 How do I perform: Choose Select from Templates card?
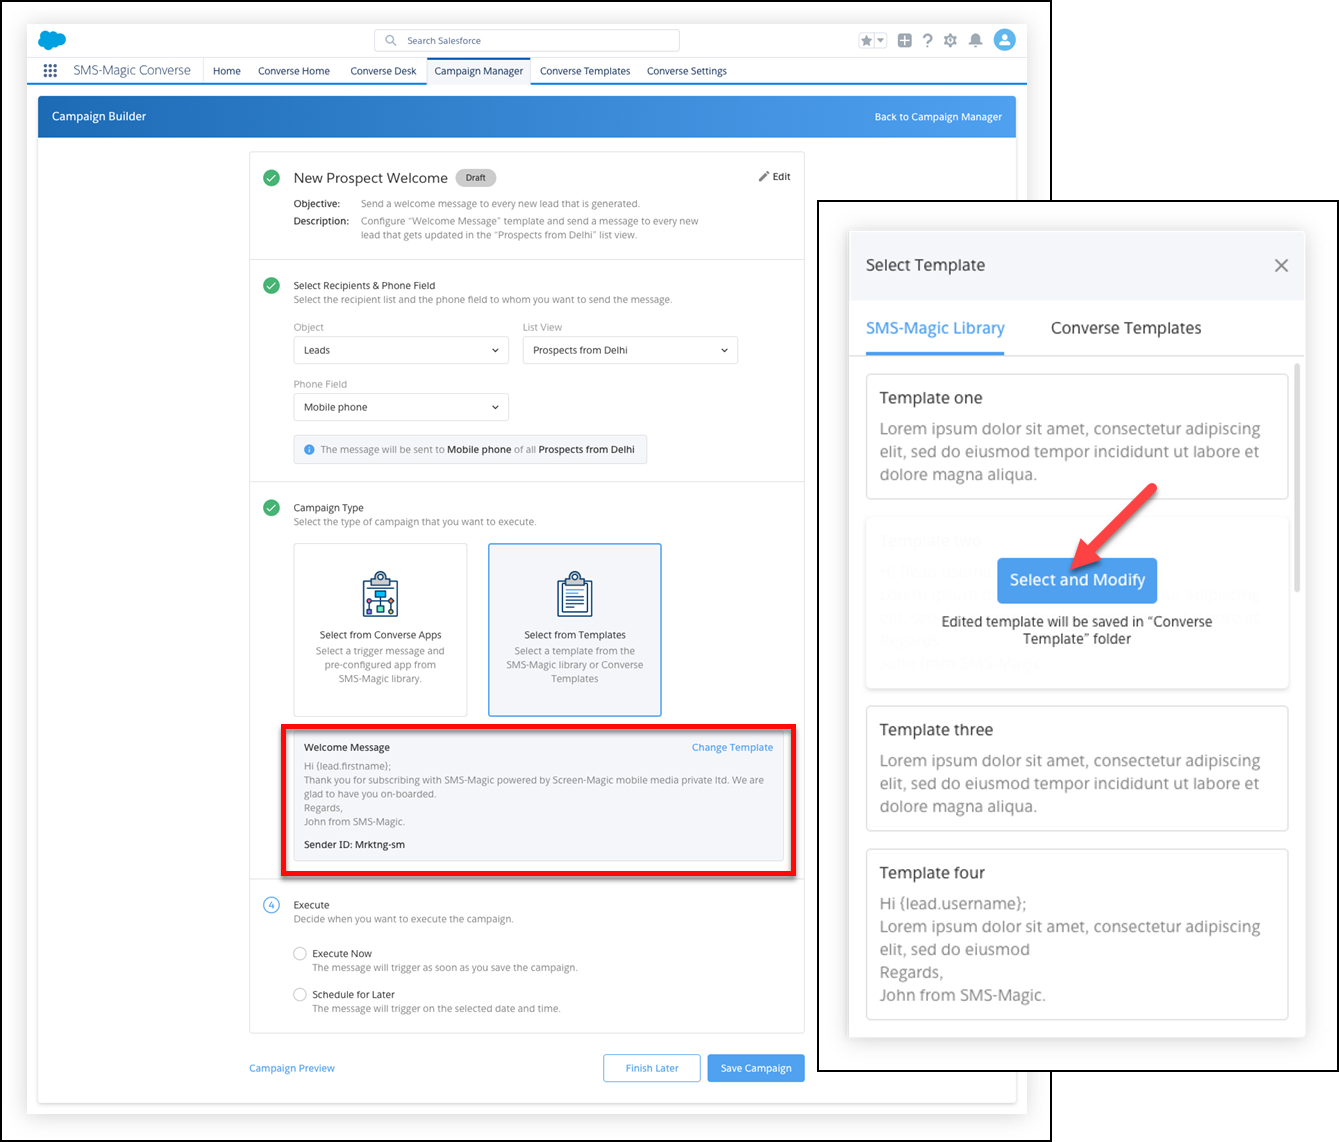[x=575, y=630]
